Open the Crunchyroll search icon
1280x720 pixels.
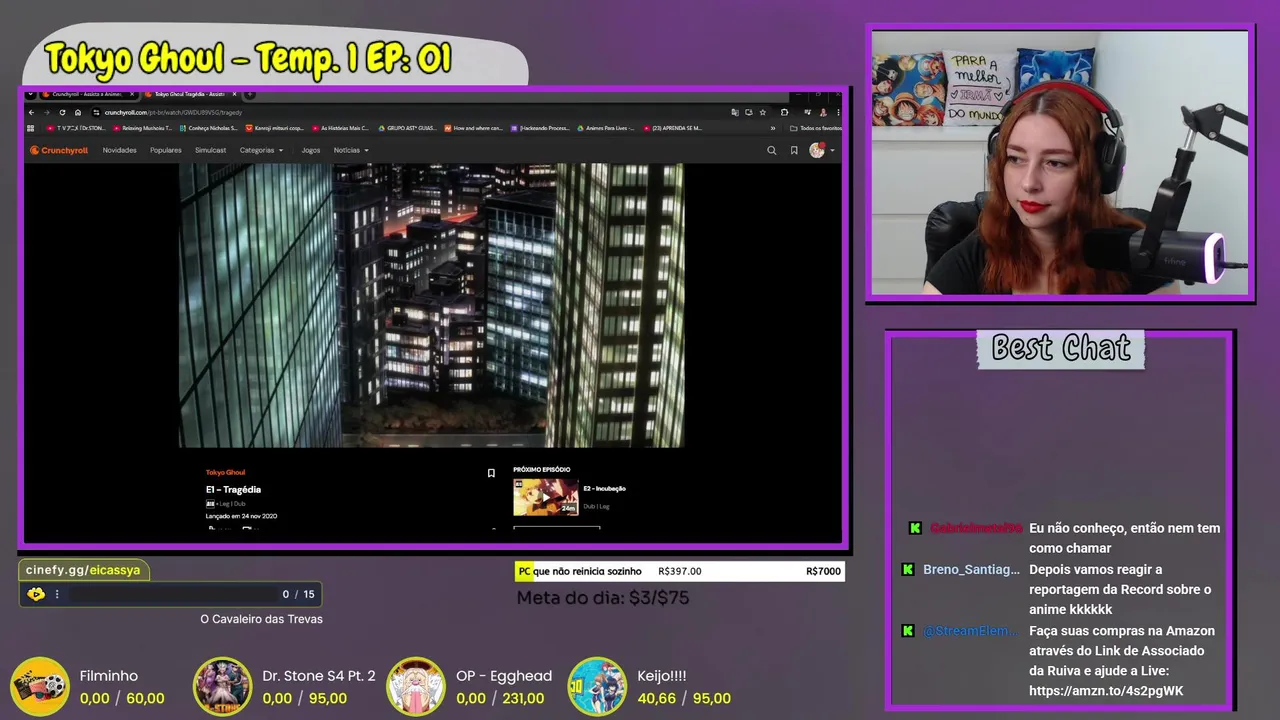pyautogui.click(x=771, y=150)
